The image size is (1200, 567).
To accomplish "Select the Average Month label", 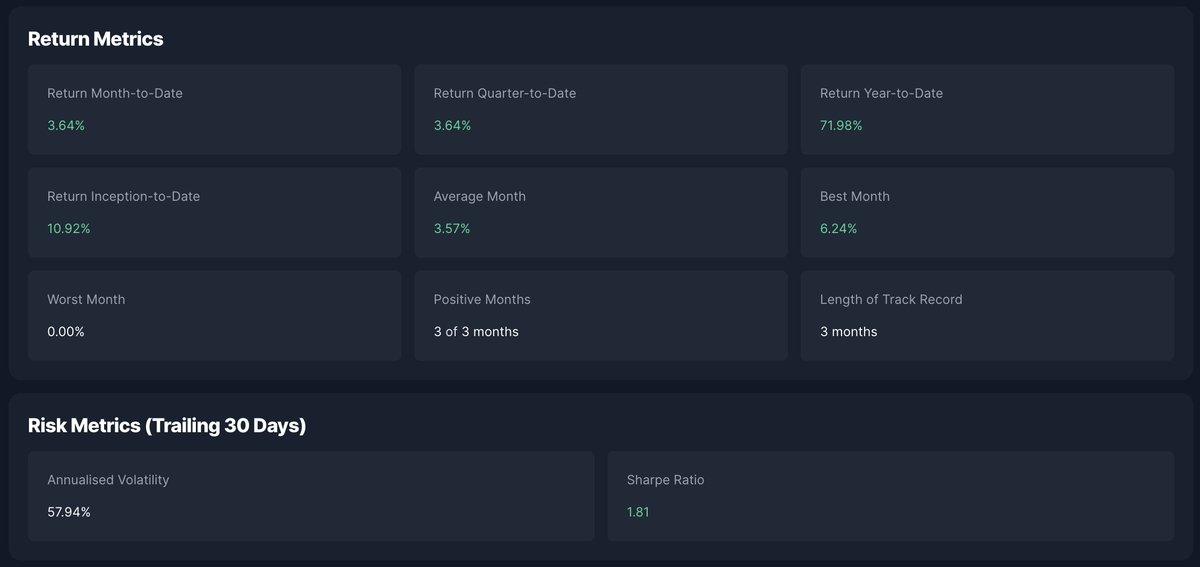I will coord(480,196).
